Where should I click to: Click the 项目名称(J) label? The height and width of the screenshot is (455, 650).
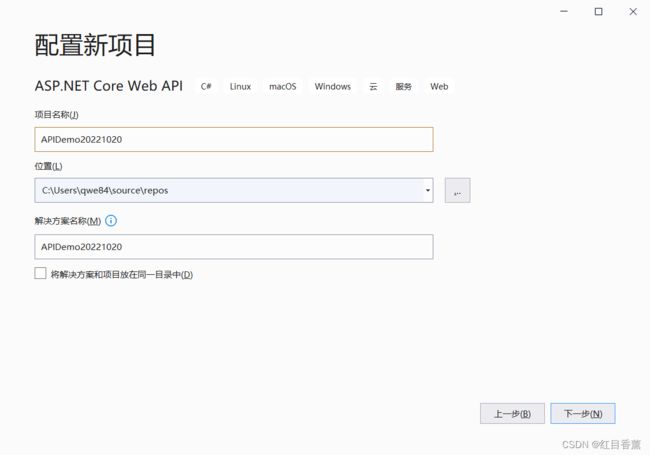(56, 114)
